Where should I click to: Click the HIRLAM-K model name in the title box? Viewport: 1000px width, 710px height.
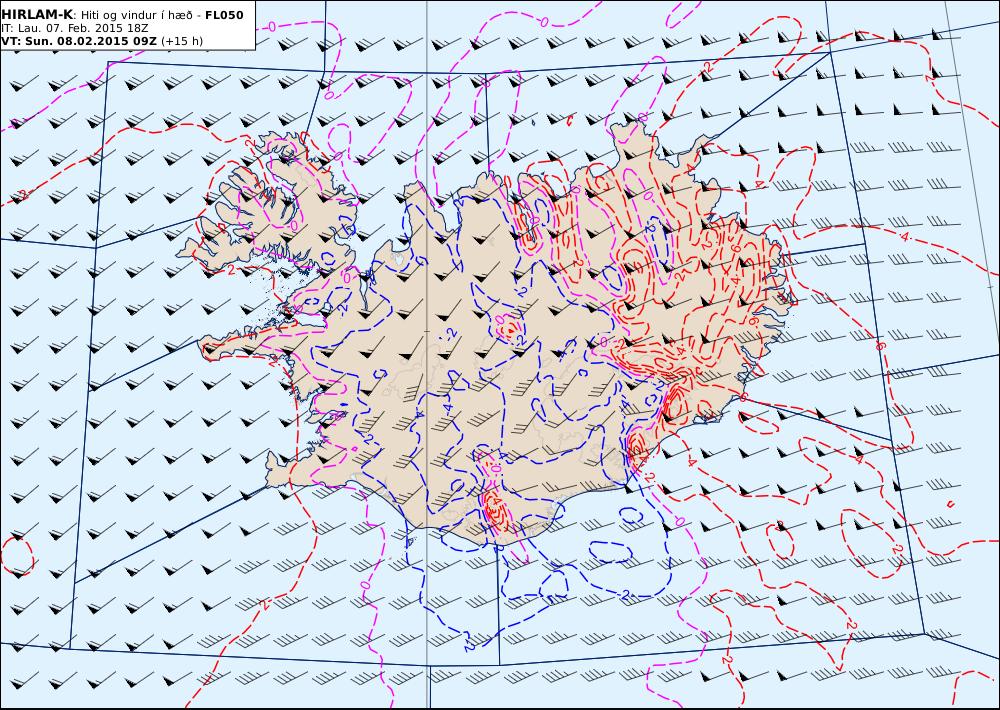[37, 15]
